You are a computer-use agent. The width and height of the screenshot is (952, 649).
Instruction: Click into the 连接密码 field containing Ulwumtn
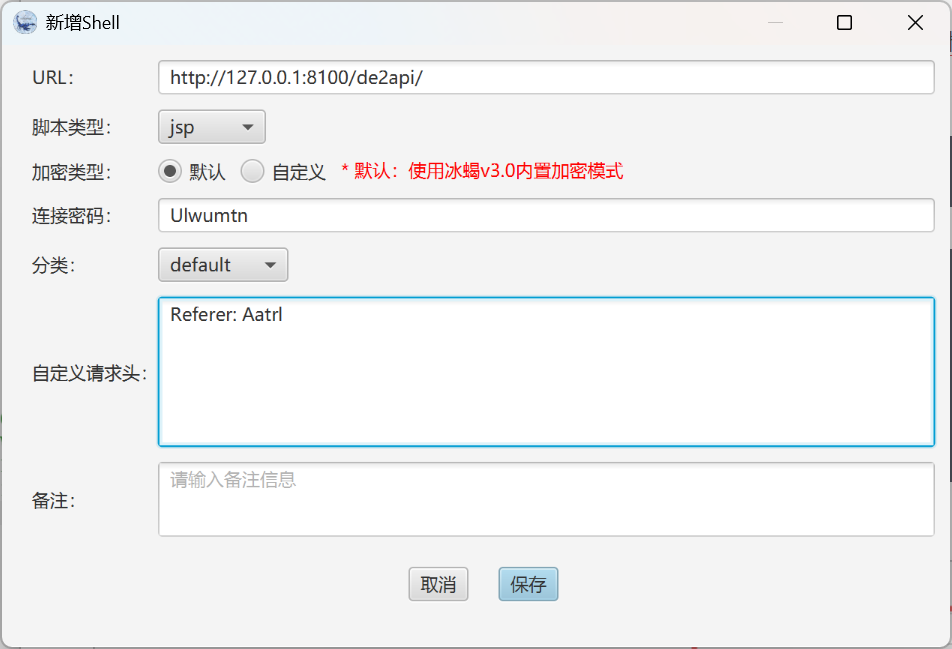(546, 216)
